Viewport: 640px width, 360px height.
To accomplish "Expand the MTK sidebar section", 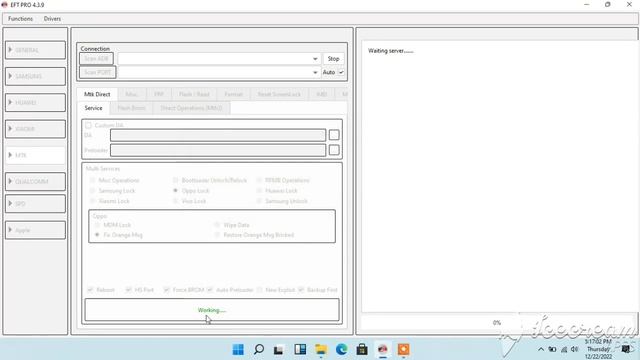I will pyautogui.click(x=36, y=155).
